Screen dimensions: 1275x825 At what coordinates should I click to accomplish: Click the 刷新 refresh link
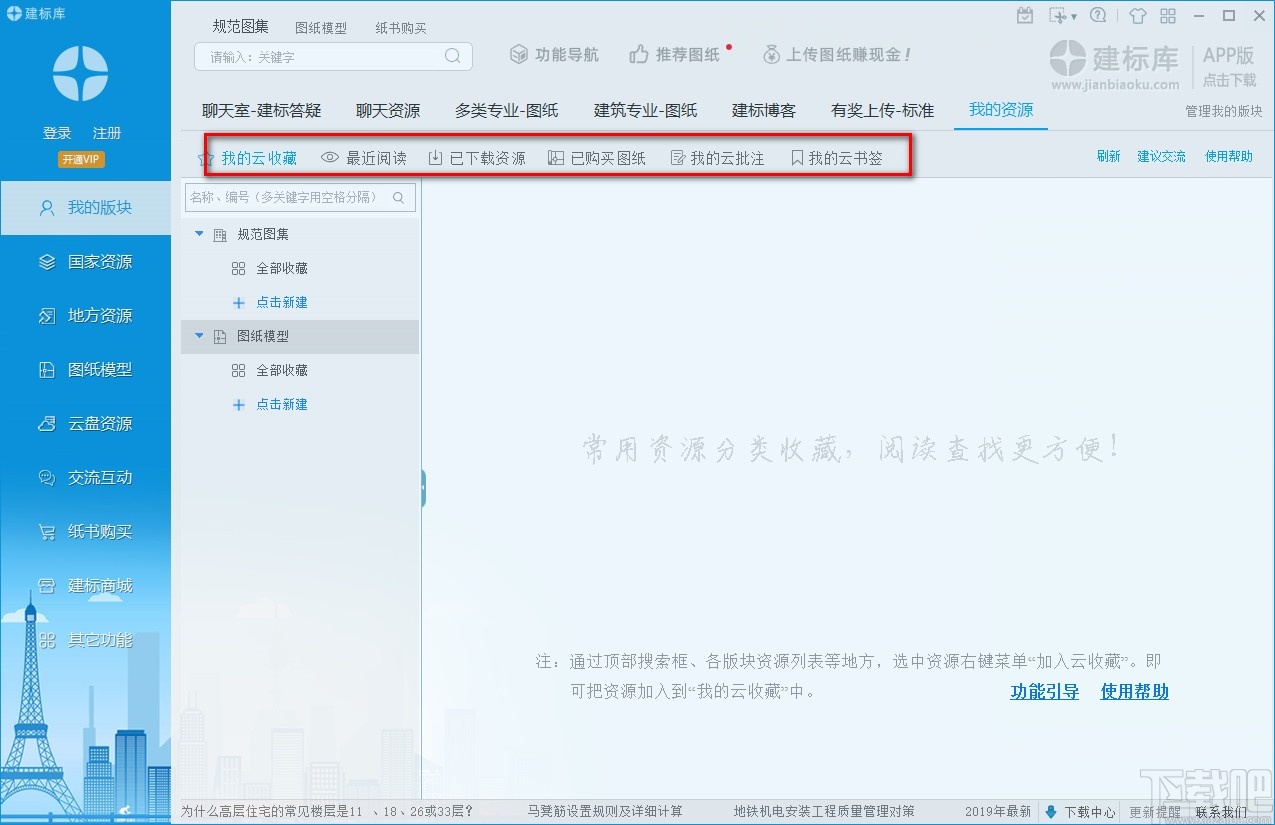[x=1108, y=157]
